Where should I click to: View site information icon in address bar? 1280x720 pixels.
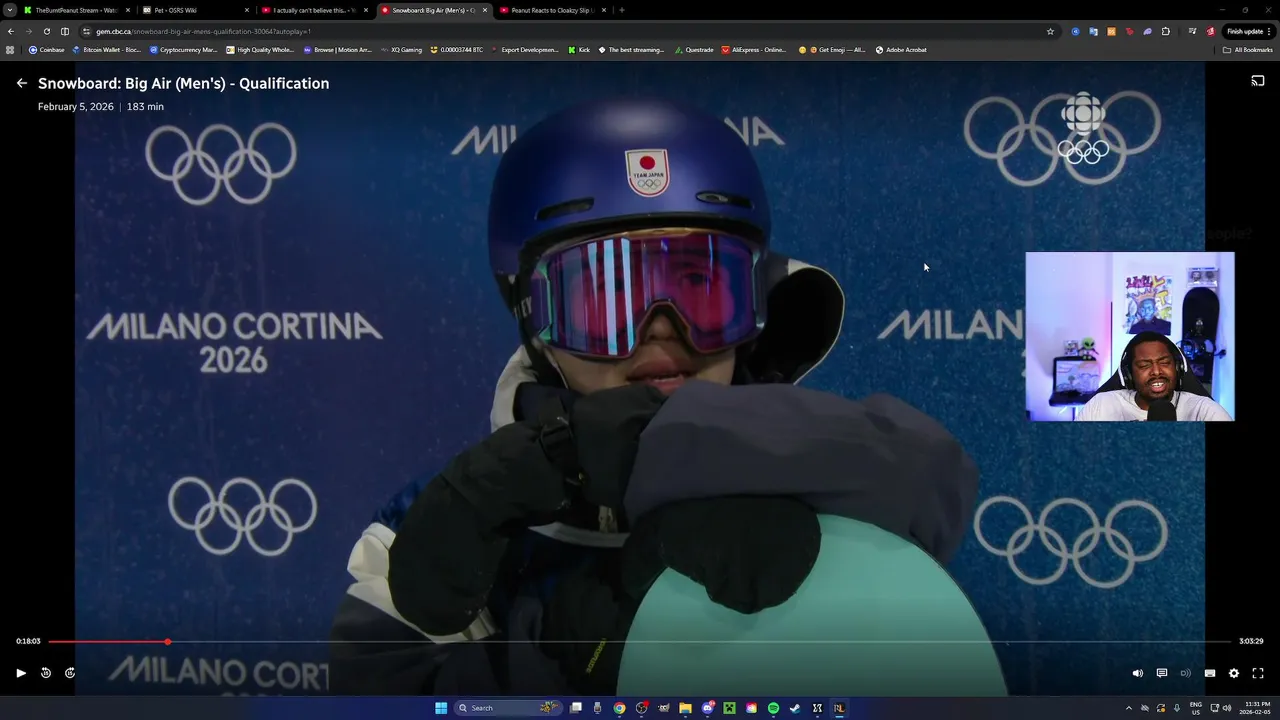(87, 31)
